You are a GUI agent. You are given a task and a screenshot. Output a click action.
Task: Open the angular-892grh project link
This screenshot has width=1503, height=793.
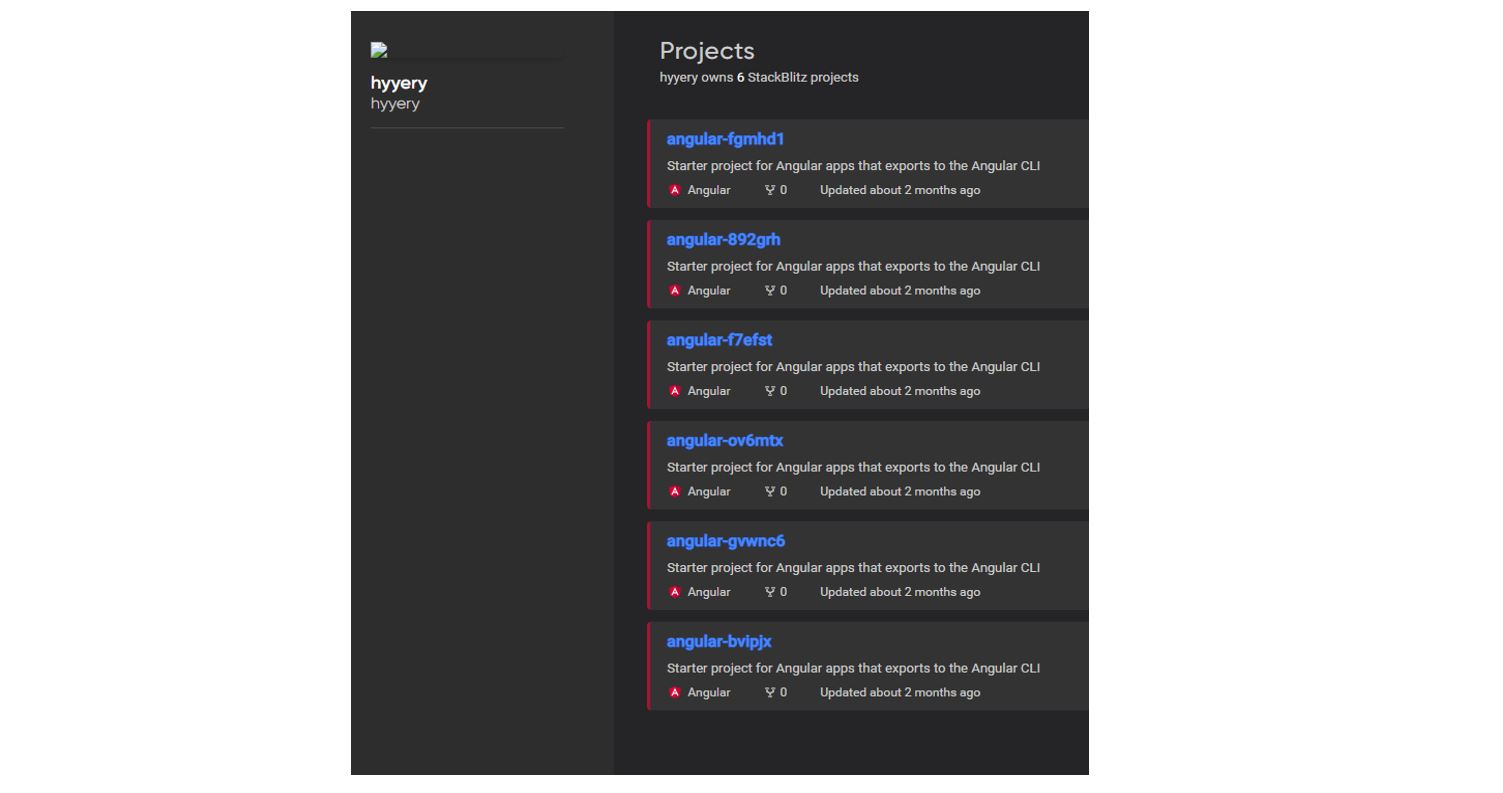tap(723, 240)
